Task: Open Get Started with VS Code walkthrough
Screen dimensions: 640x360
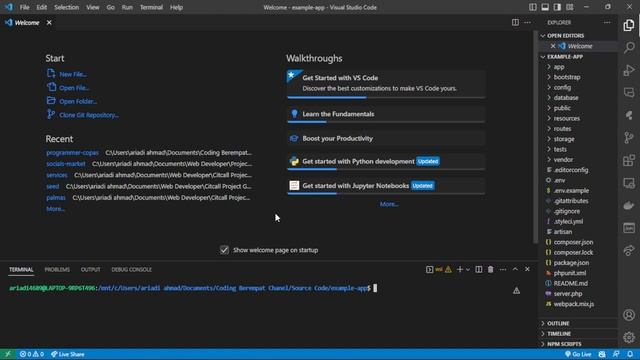Action: 386,84
